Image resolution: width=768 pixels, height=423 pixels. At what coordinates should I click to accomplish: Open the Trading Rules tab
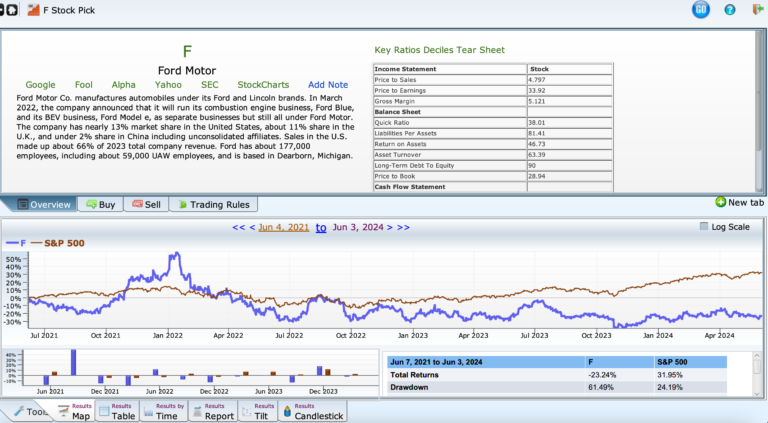(213, 204)
